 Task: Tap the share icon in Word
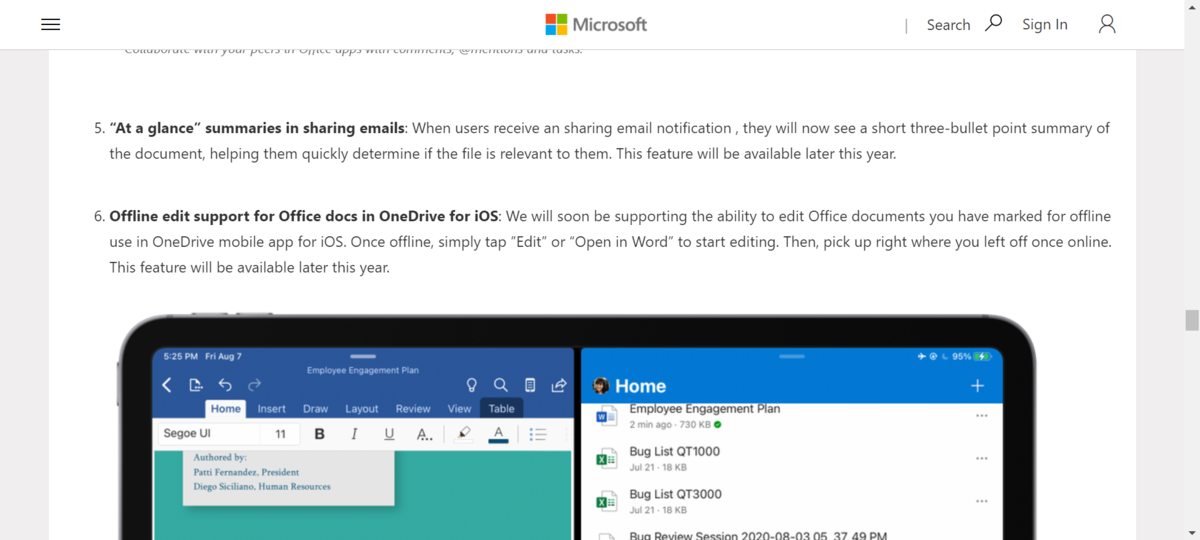(559, 385)
